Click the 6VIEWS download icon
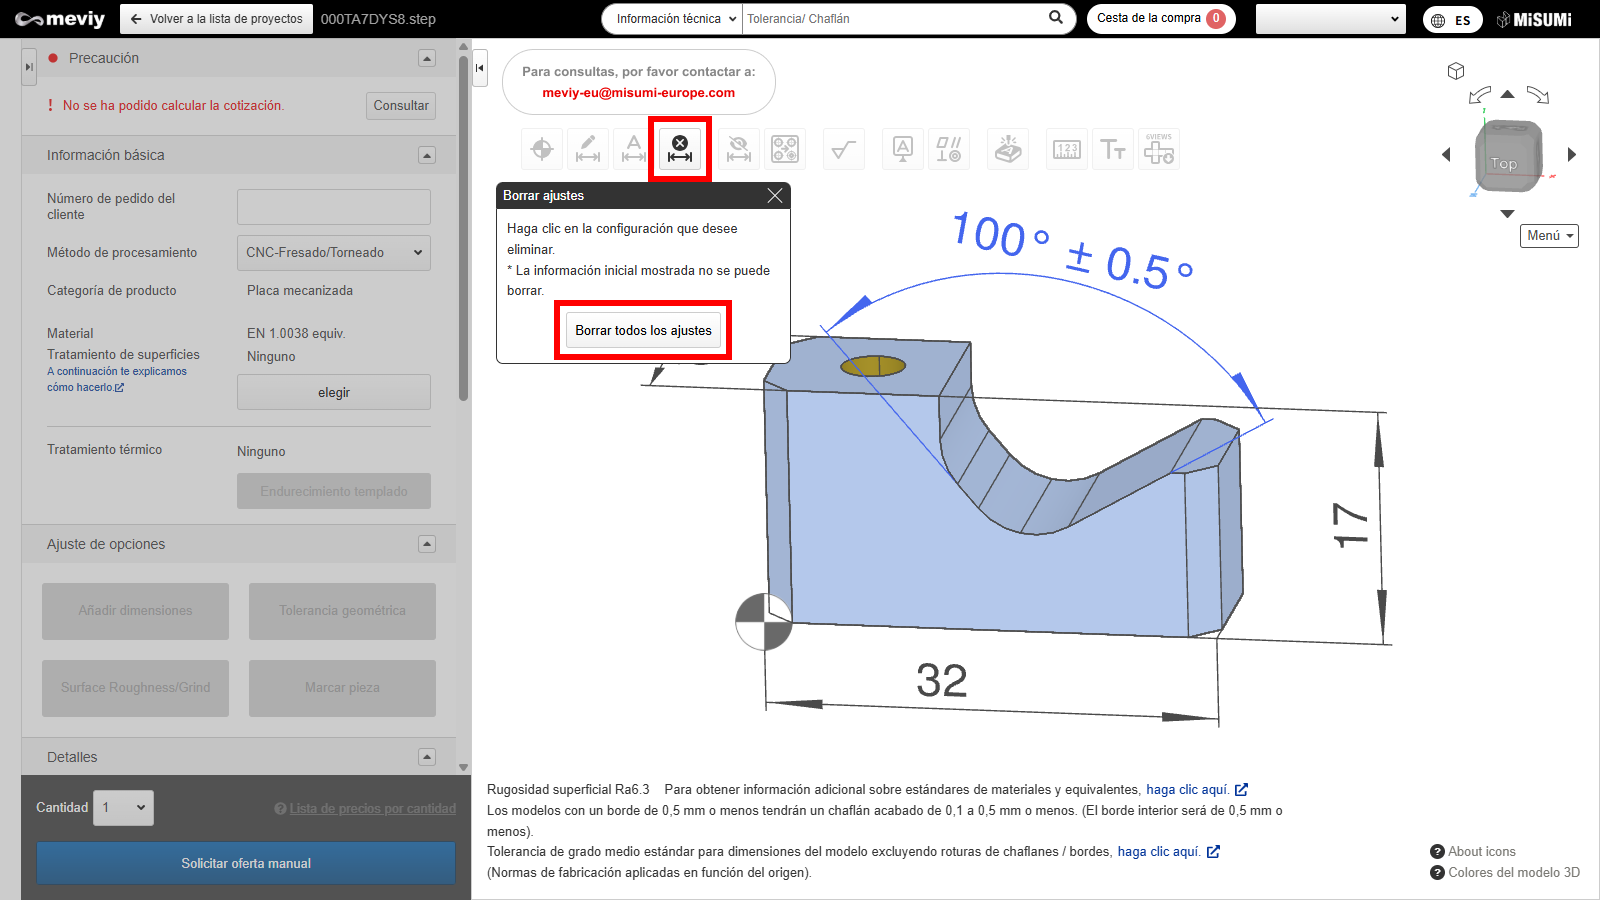The width and height of the screenshot is (1600, 900). pos(1159,150)
